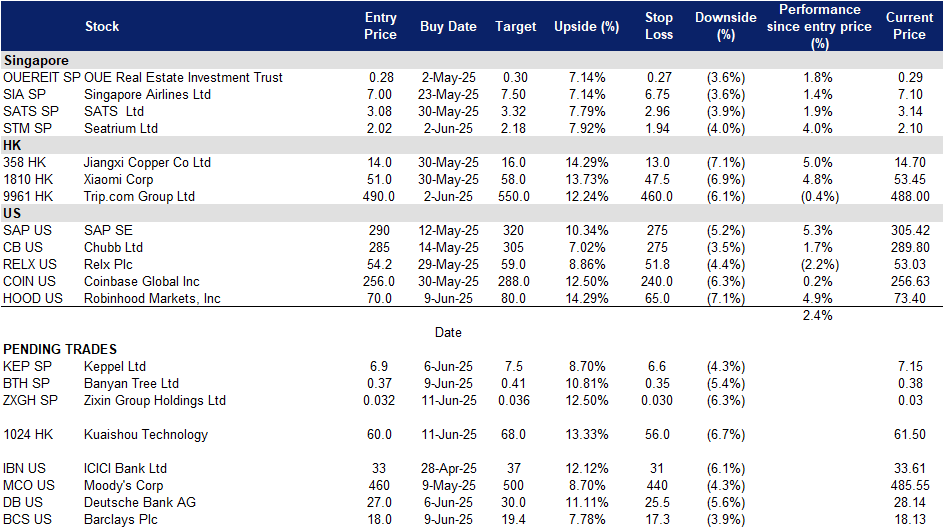The image size is (943, 528).
Task: Click the SATS SP ticker cell
Action: click(x=31, y=111)
